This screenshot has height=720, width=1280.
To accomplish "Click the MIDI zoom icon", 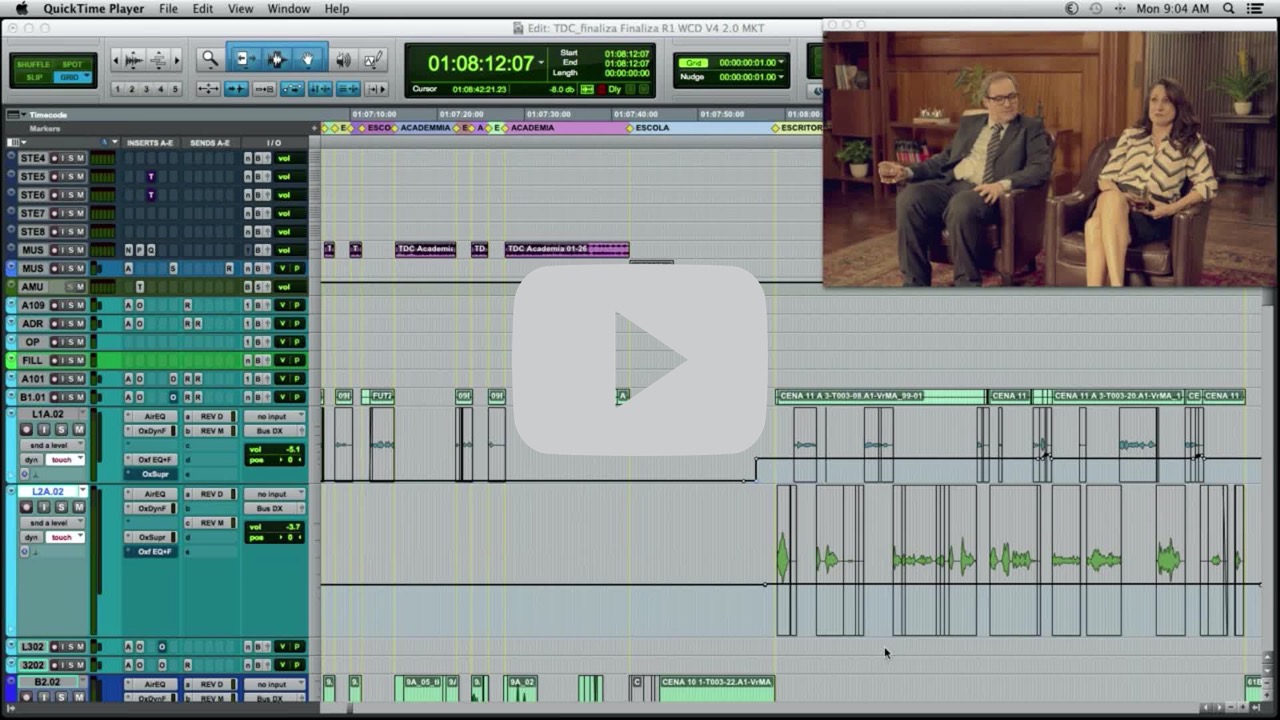I will point(159,60).
